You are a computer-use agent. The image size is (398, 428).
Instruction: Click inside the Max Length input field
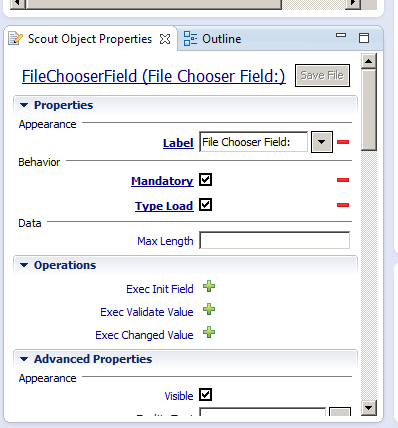coord(274,241)
